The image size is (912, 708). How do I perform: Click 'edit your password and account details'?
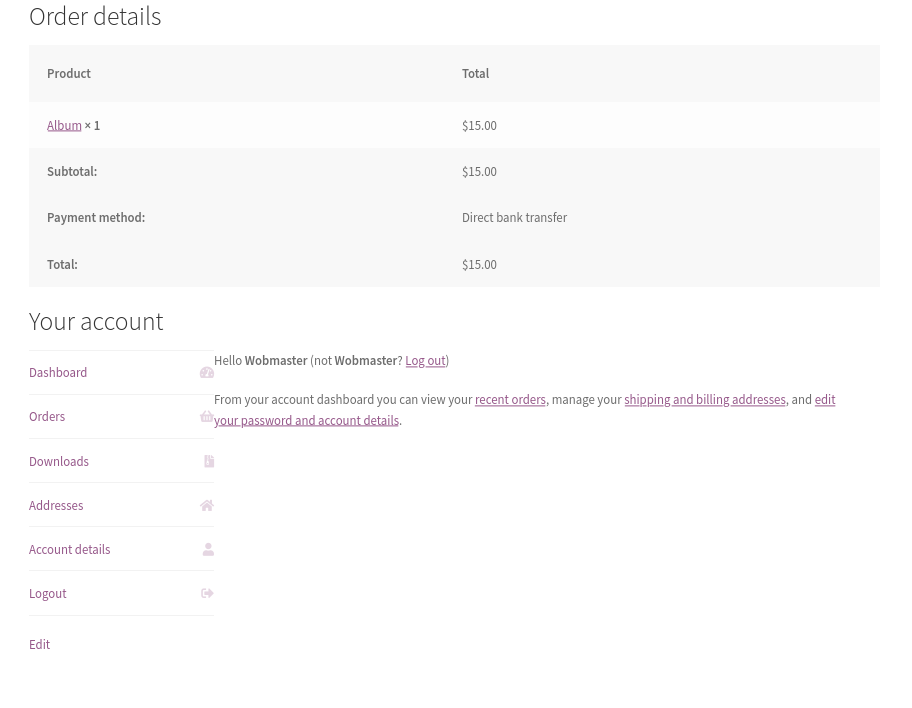tap(305, 420)
